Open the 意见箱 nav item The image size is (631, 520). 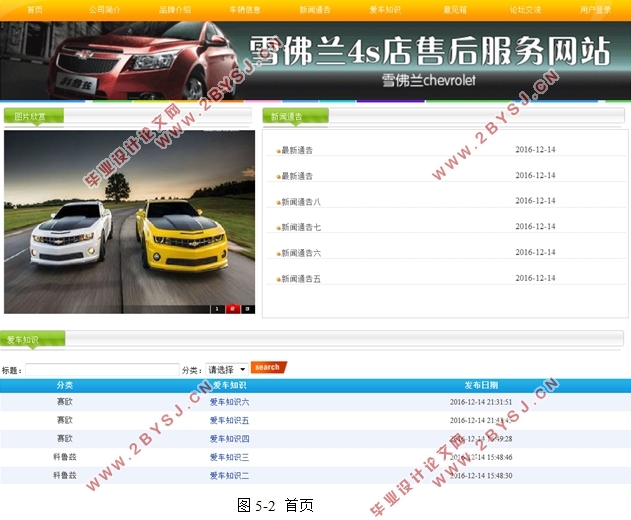tap(455, 10)
